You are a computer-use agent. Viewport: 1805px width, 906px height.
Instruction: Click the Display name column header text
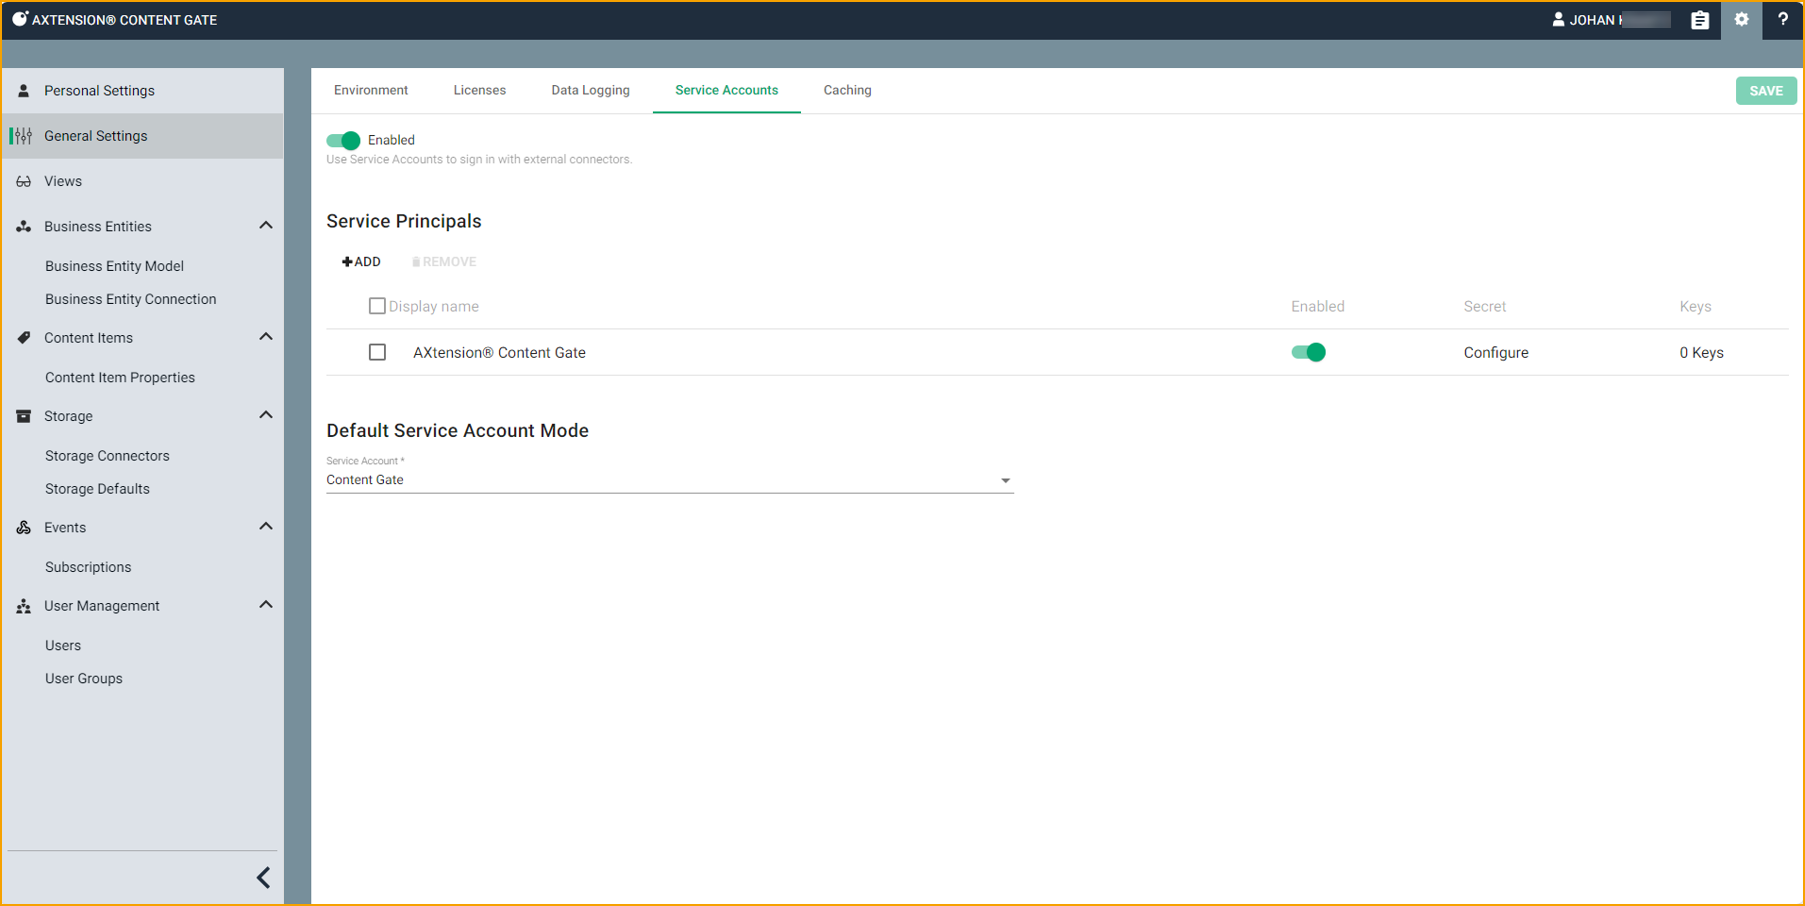(434, 307)
